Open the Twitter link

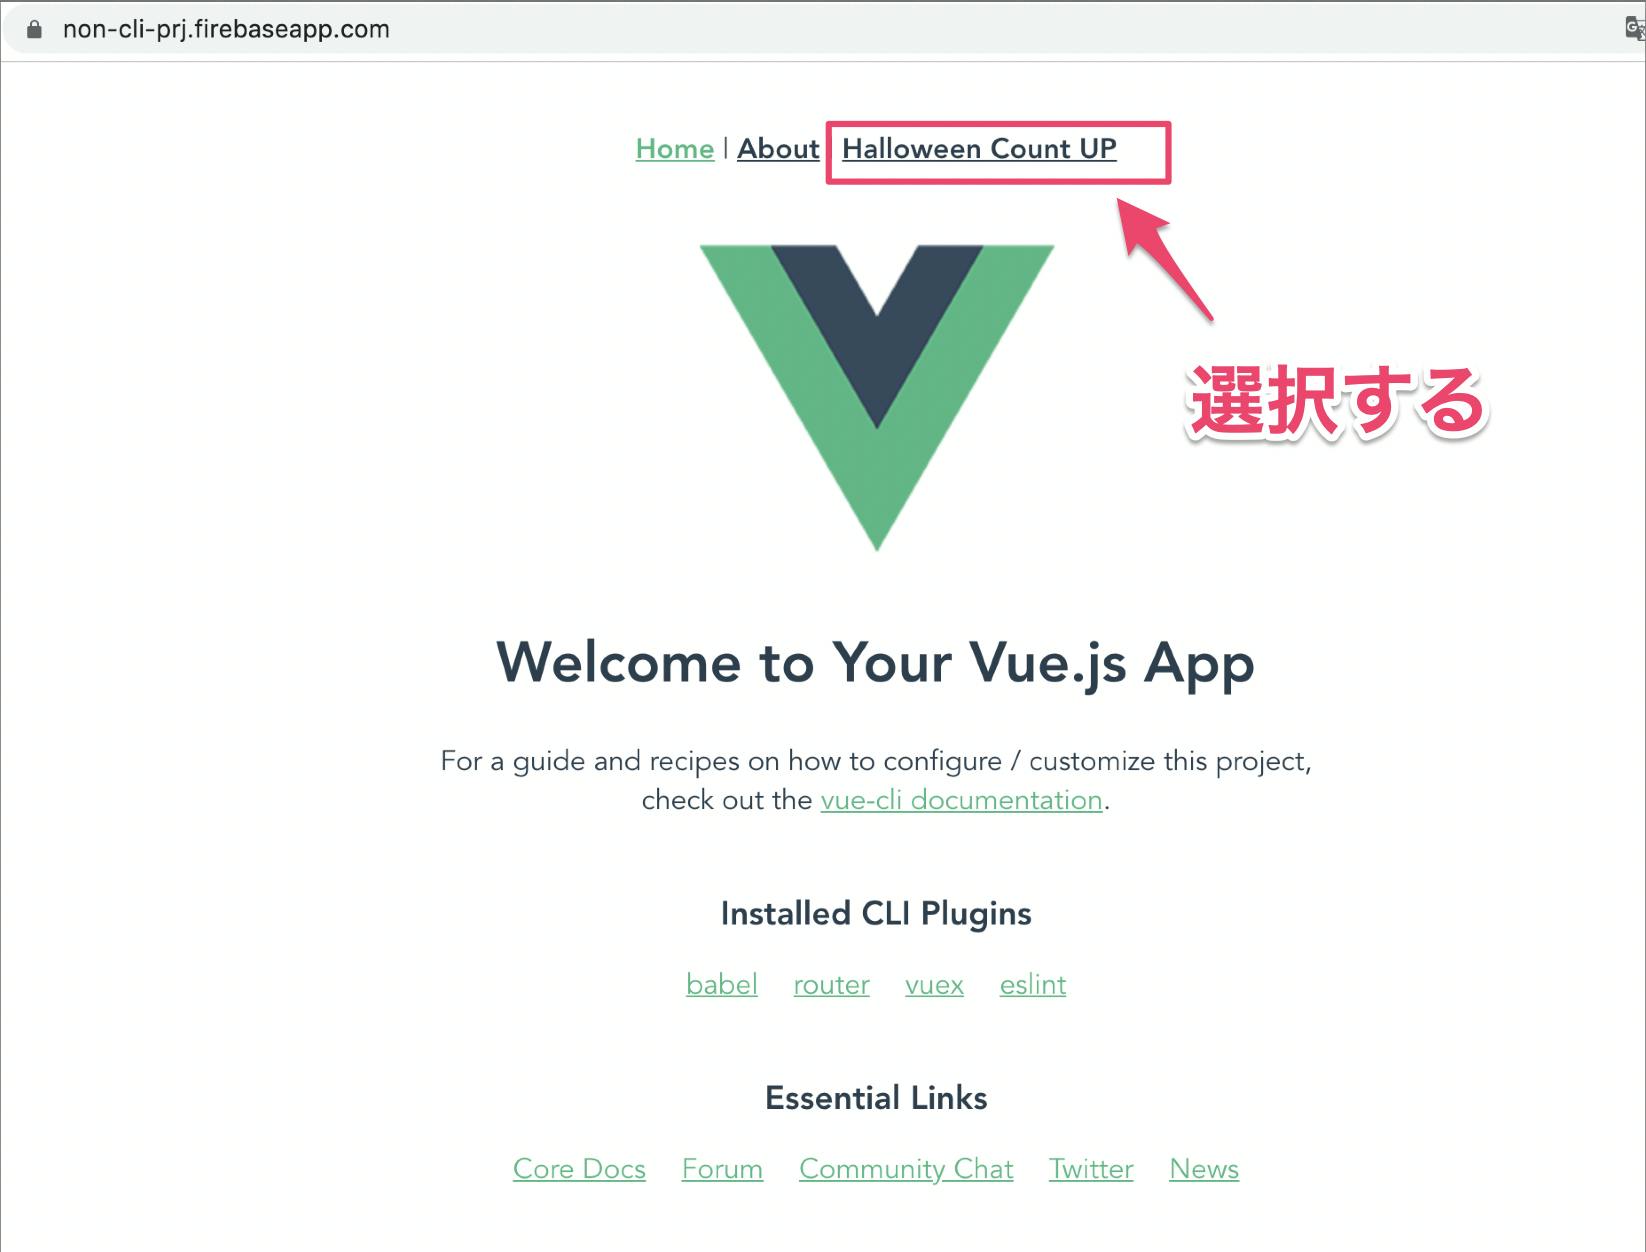(1091, 1169)
